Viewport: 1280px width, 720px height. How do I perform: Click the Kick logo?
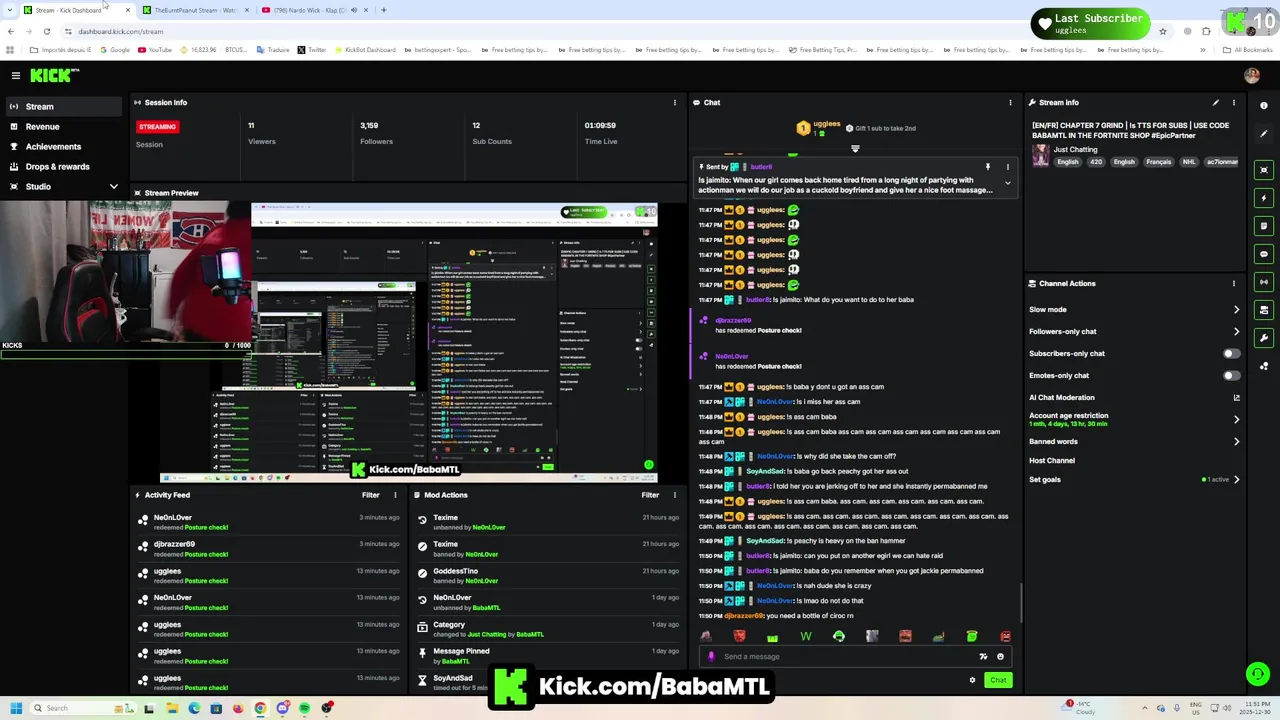(54, 75)
